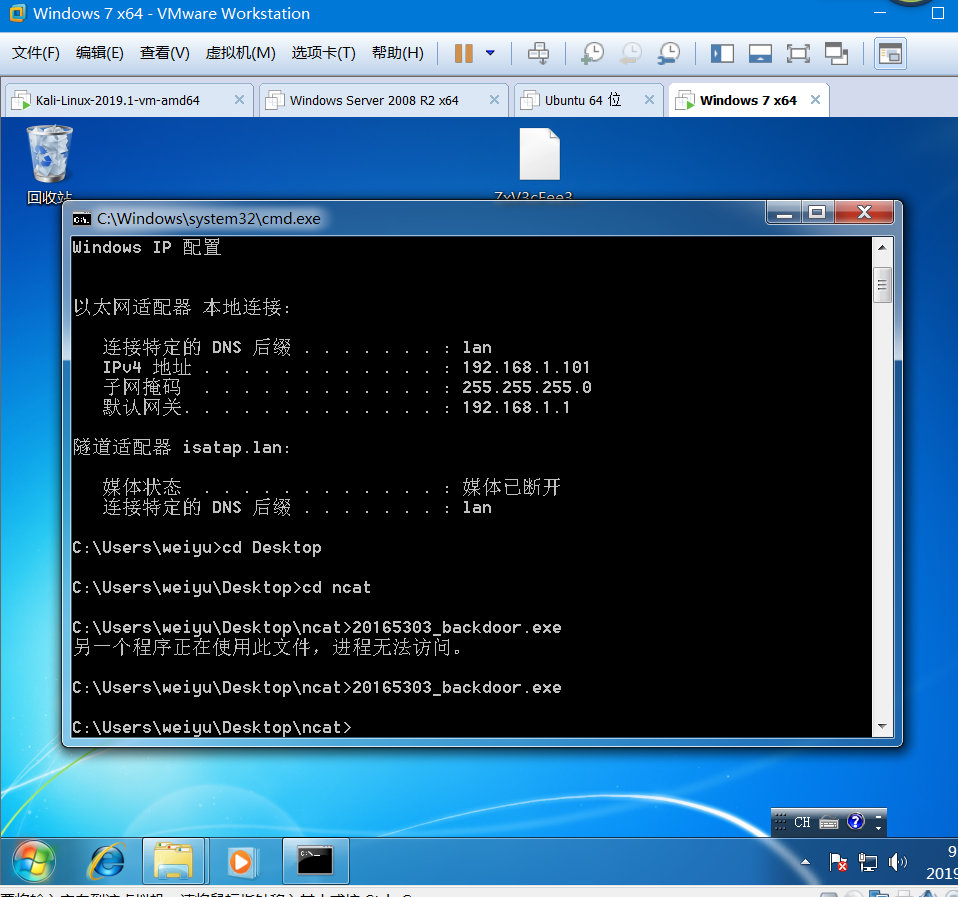Screen dimensions: 958x897
Task: Click the network tray icon
Action: 868,862
